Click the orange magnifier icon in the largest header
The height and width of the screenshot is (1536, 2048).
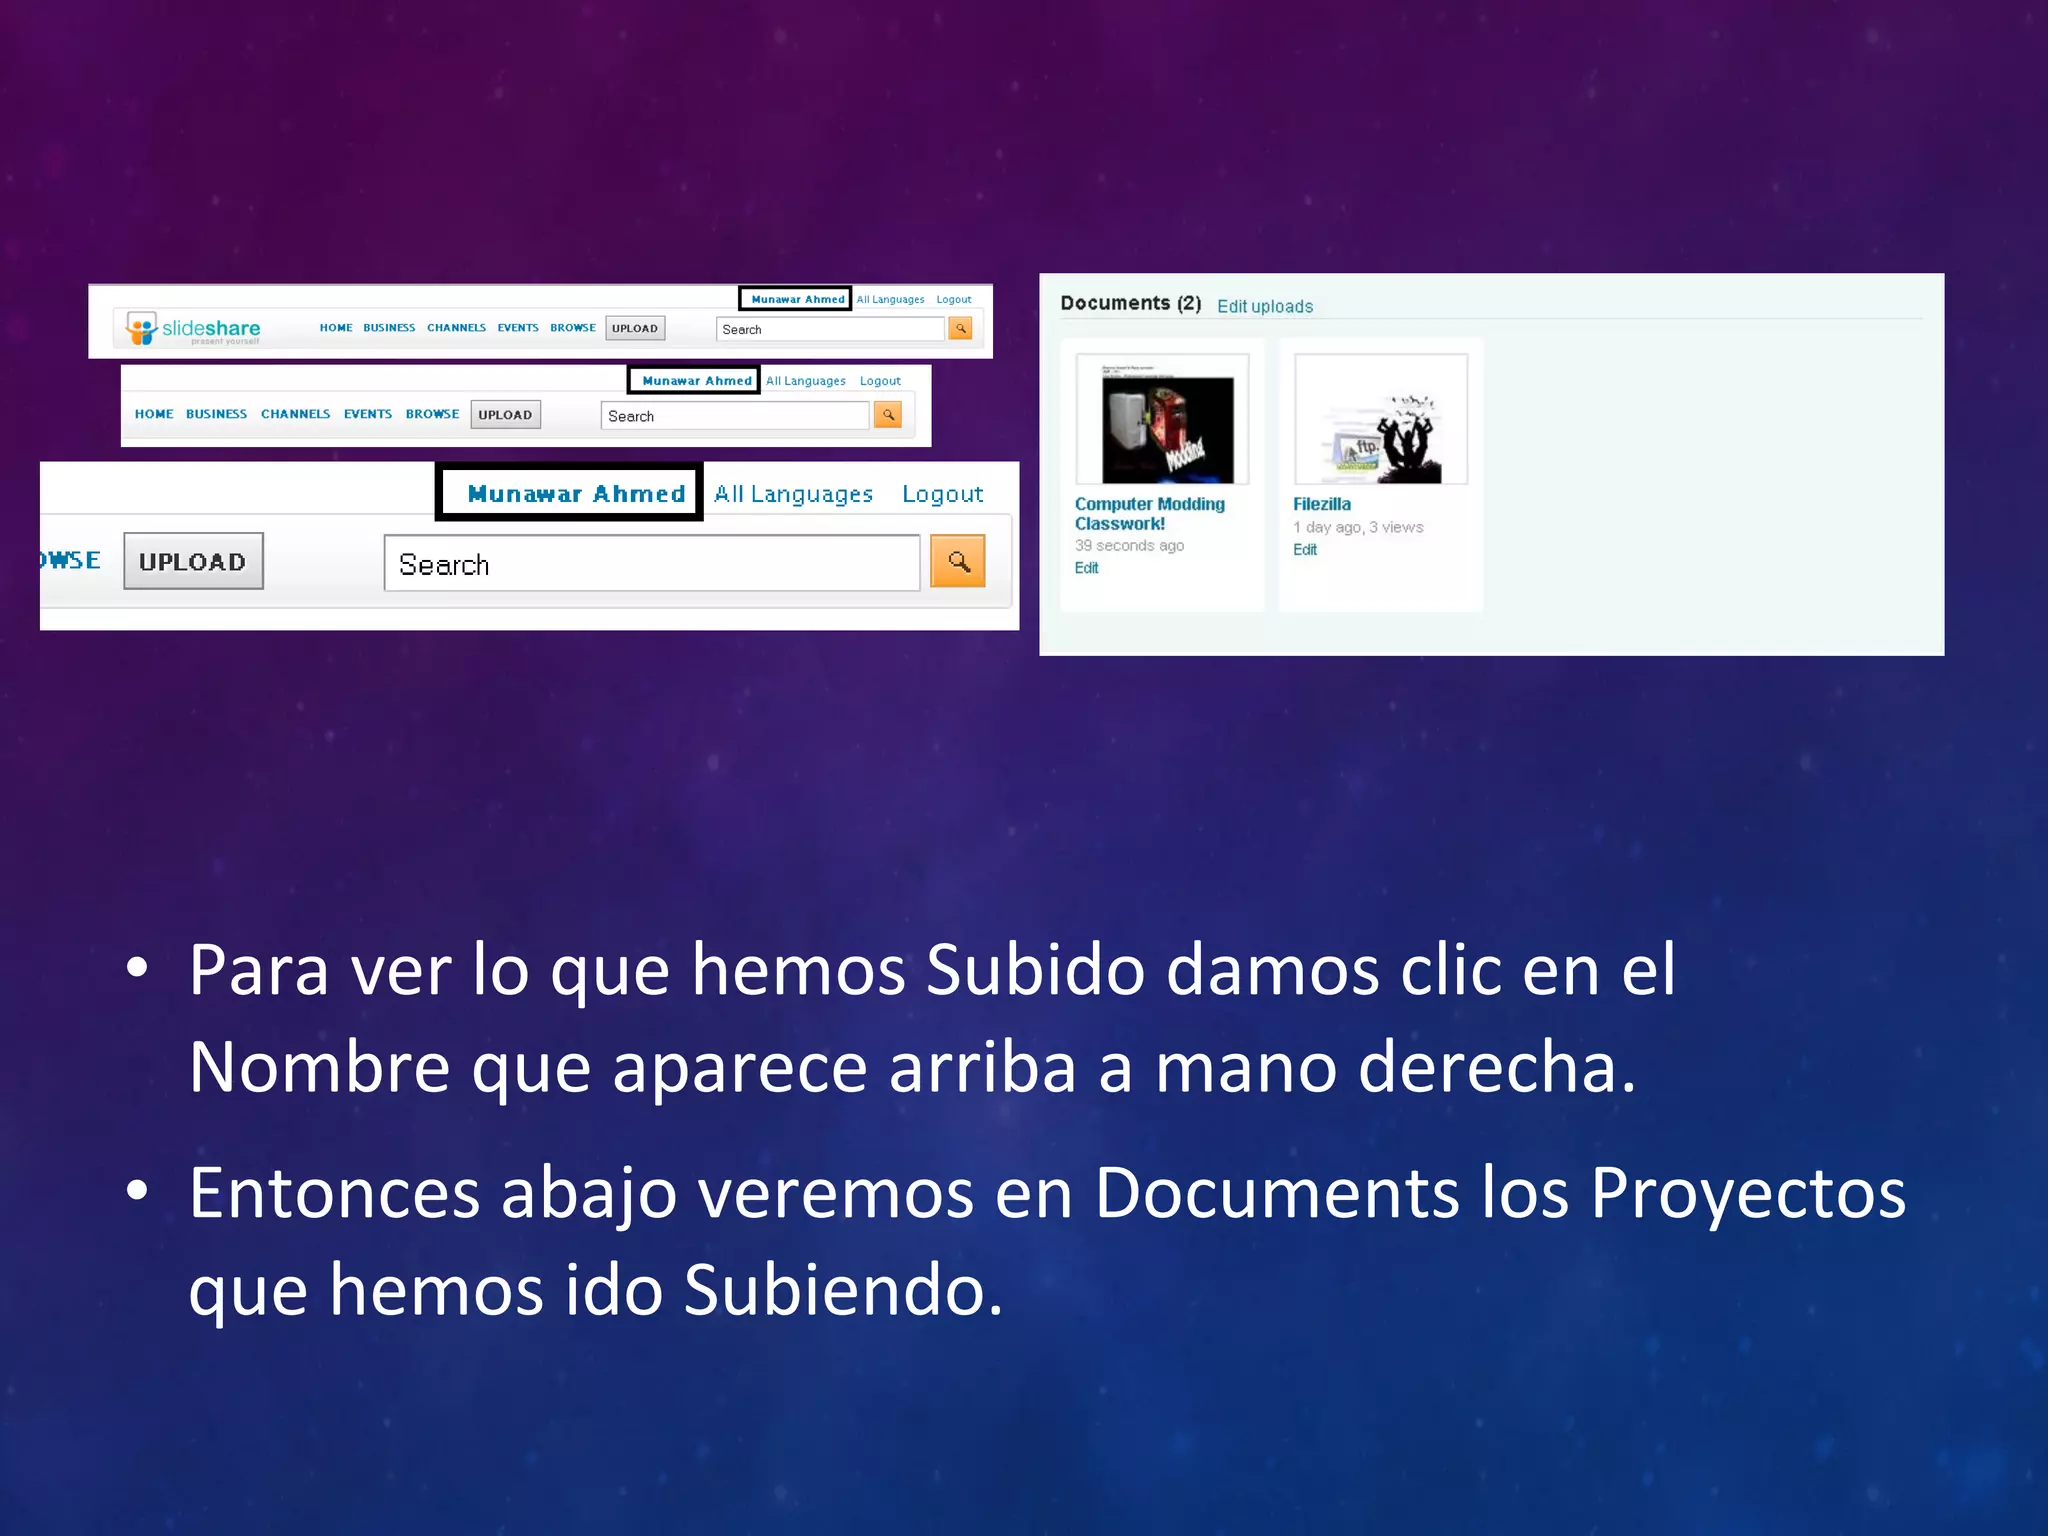(958, 561)
